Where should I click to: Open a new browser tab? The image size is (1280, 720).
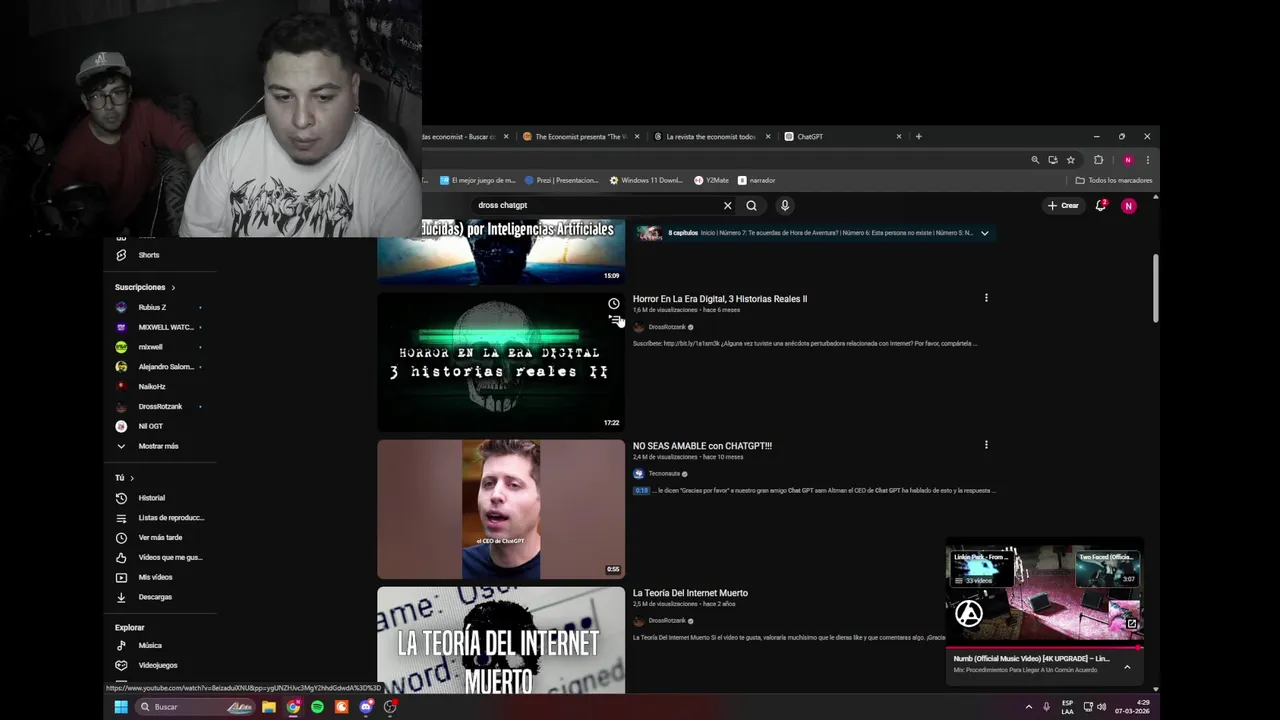[x=918, y=137]
